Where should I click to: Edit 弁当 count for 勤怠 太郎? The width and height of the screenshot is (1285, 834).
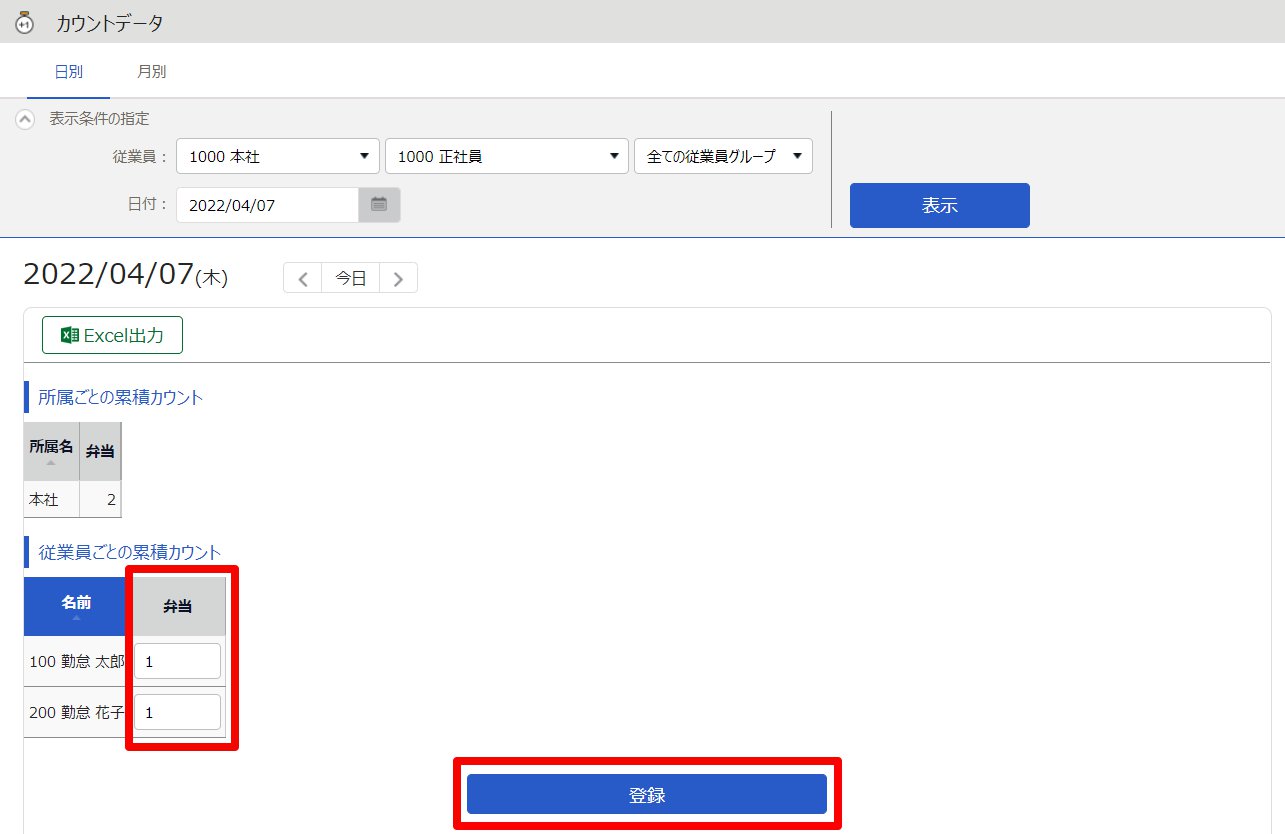pos(177,661)
